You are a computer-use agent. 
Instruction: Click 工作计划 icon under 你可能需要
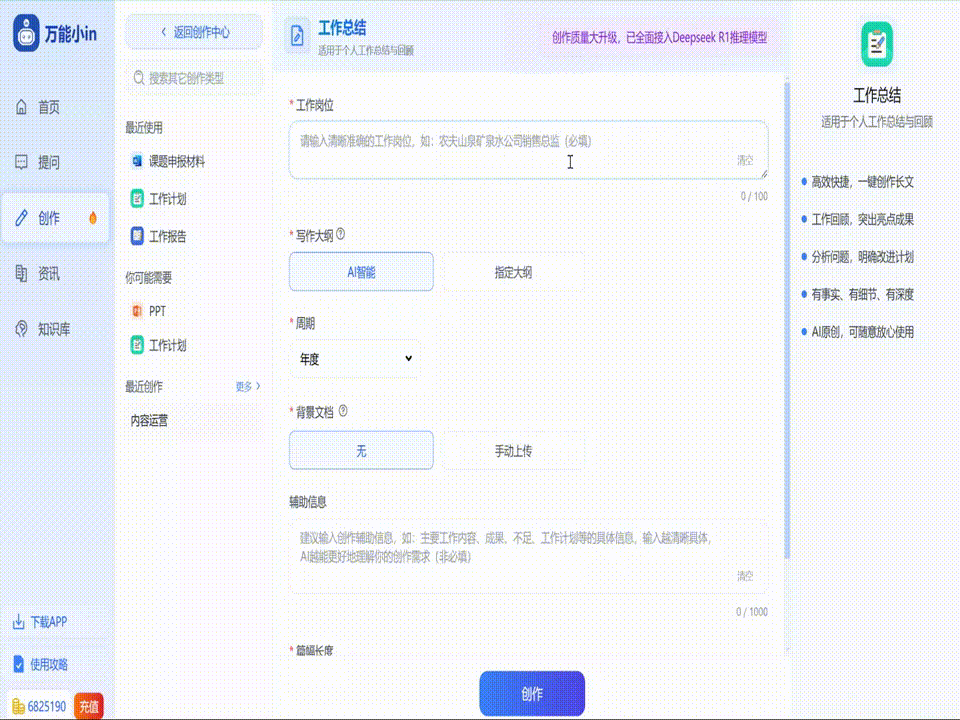pyautogui.click(x=137, y=345)
